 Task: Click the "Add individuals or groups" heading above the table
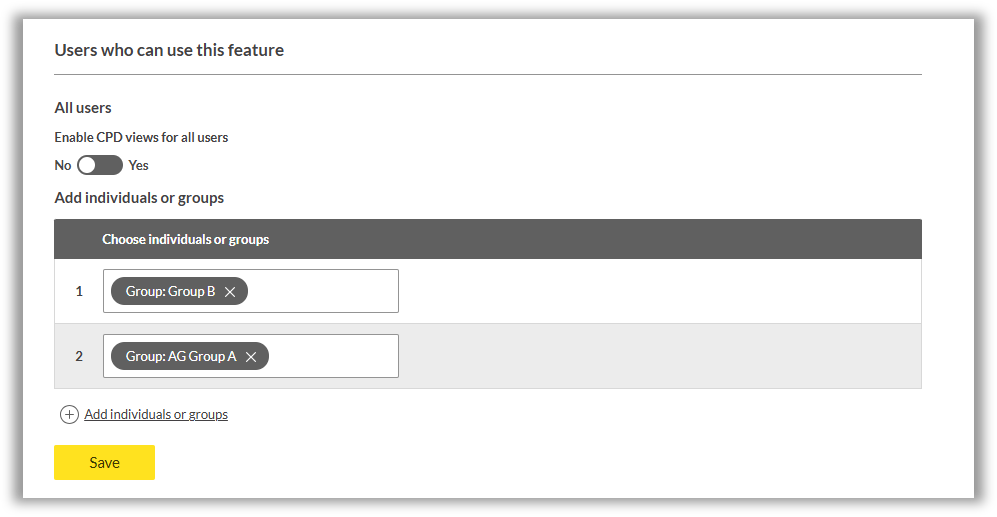point(139,198)
